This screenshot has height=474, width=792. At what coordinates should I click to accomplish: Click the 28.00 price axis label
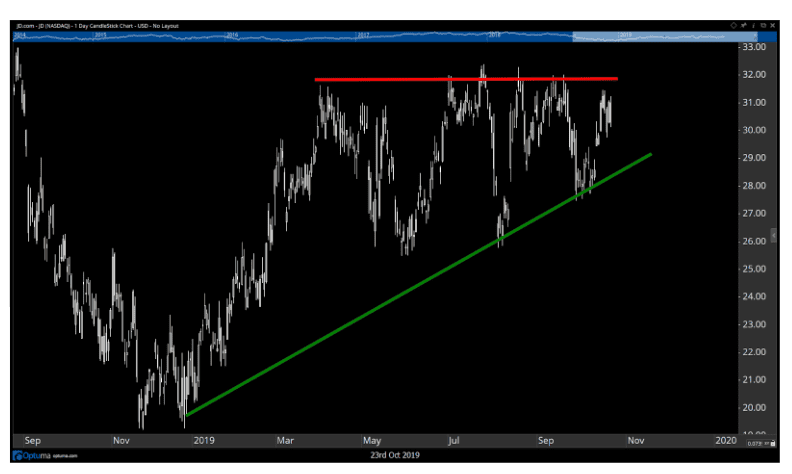pos(754,185)
